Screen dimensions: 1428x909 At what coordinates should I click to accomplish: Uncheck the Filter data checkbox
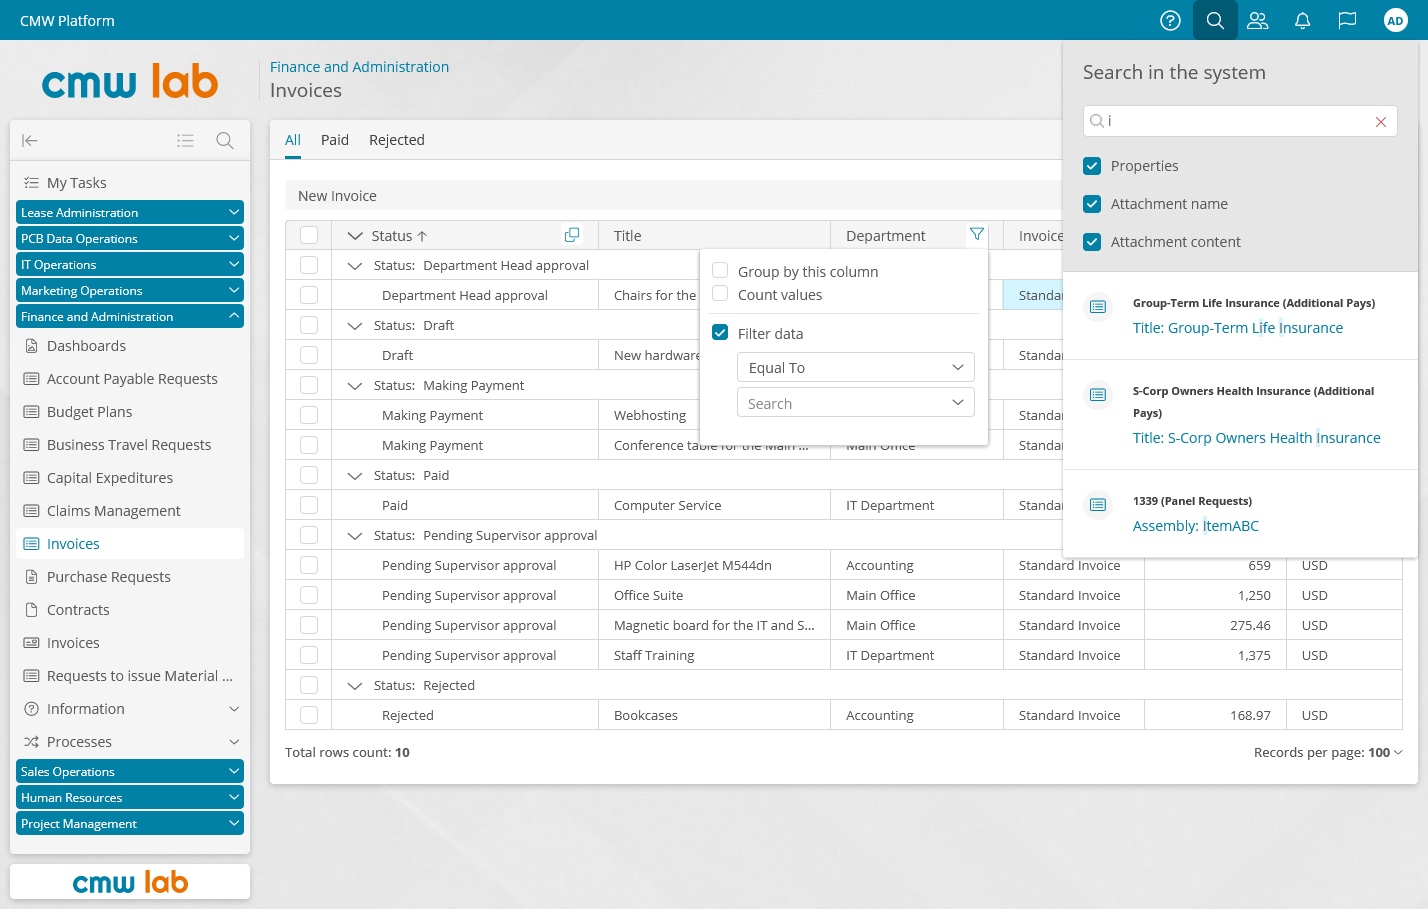click(720, 333)
